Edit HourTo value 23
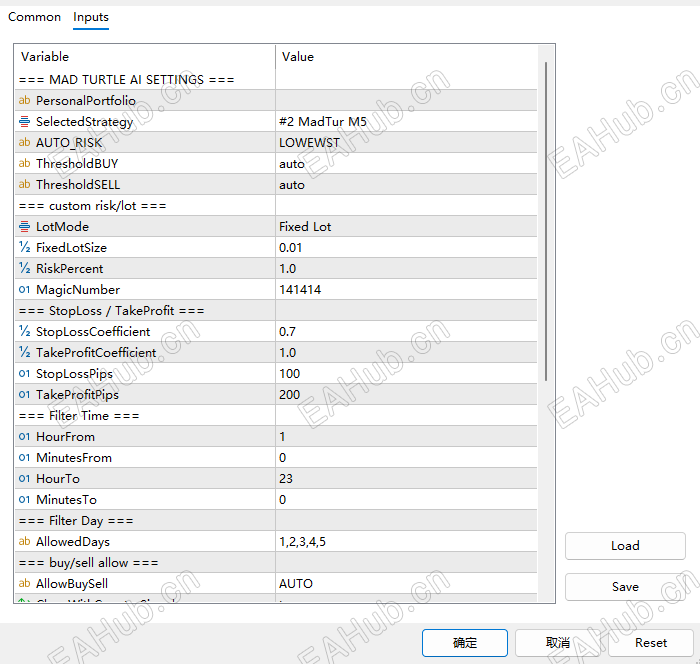The width and height of the screenshot is (700, 664). tap(406, 478)
